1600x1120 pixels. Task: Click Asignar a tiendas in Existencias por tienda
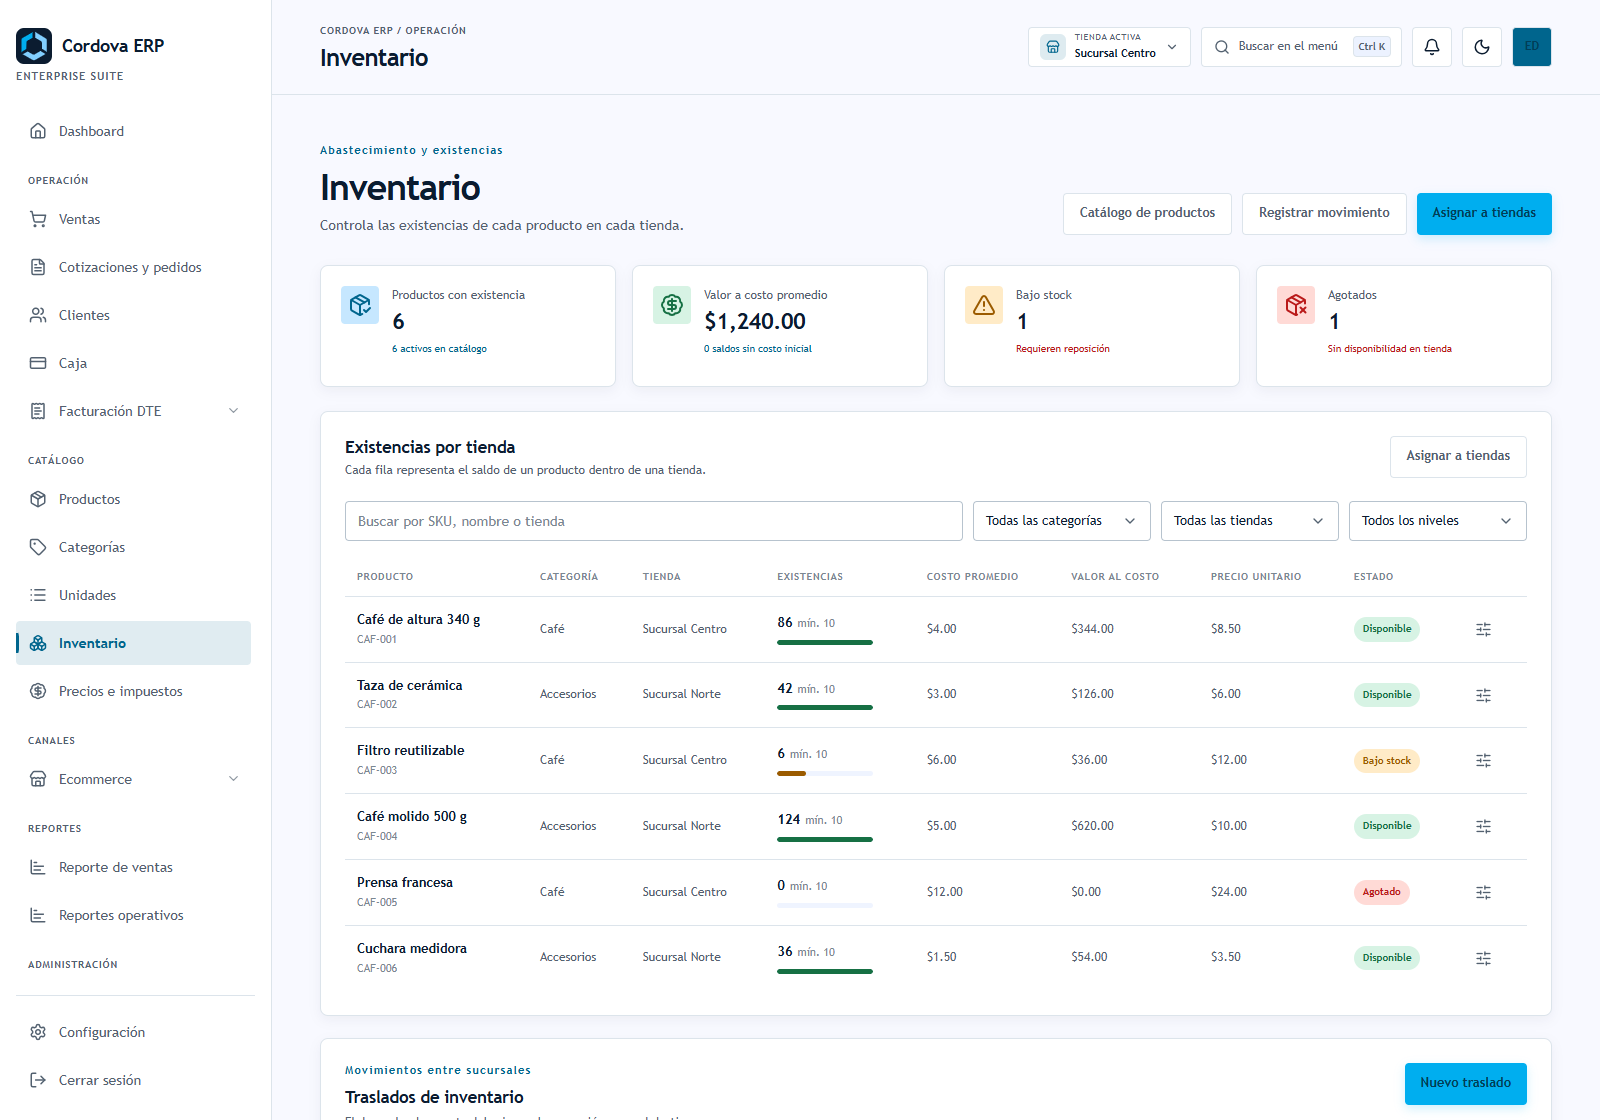click(x=1458, y=457)
